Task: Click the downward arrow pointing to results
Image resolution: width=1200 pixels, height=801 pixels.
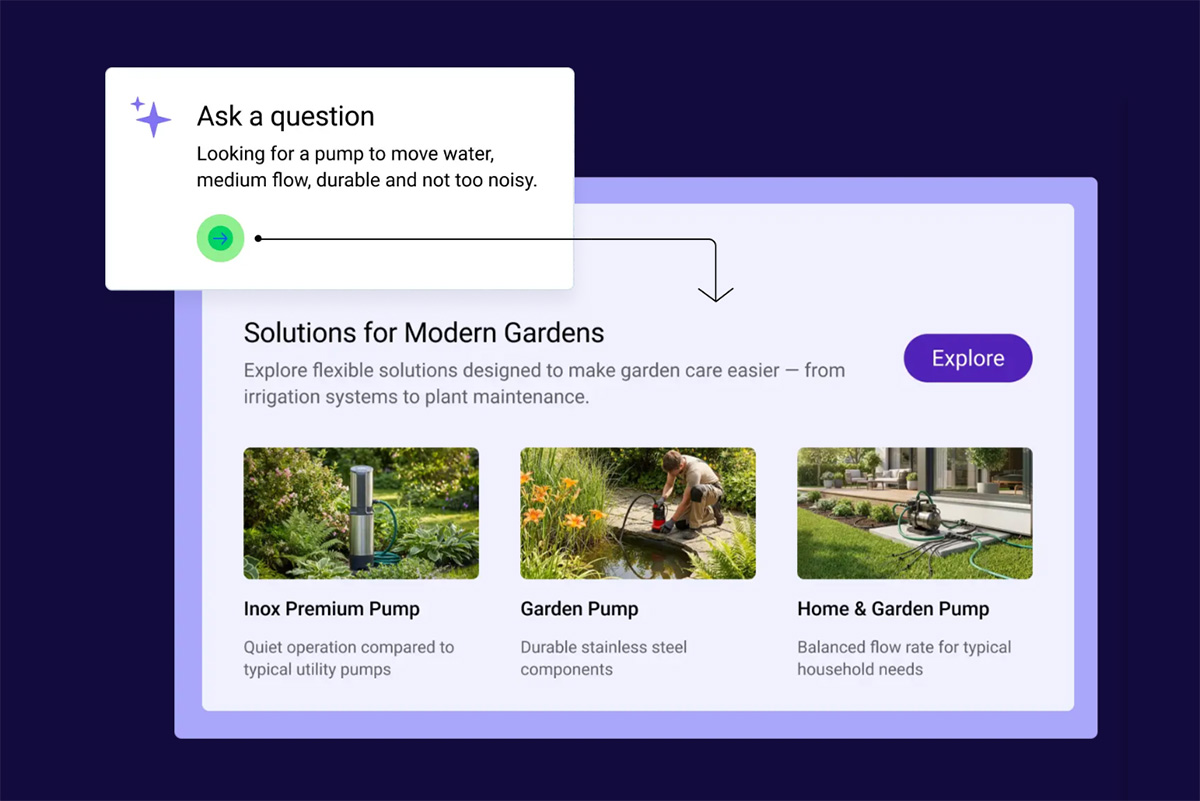Action: 716,291
